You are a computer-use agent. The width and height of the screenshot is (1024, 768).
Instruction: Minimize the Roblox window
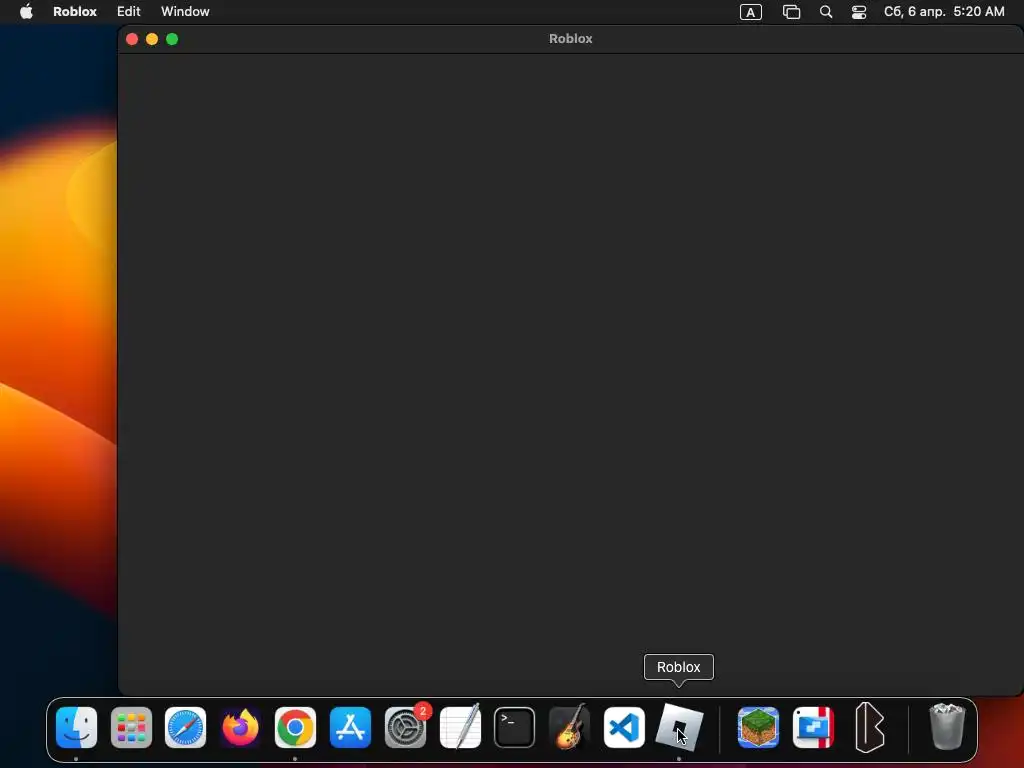pos(152,39)
